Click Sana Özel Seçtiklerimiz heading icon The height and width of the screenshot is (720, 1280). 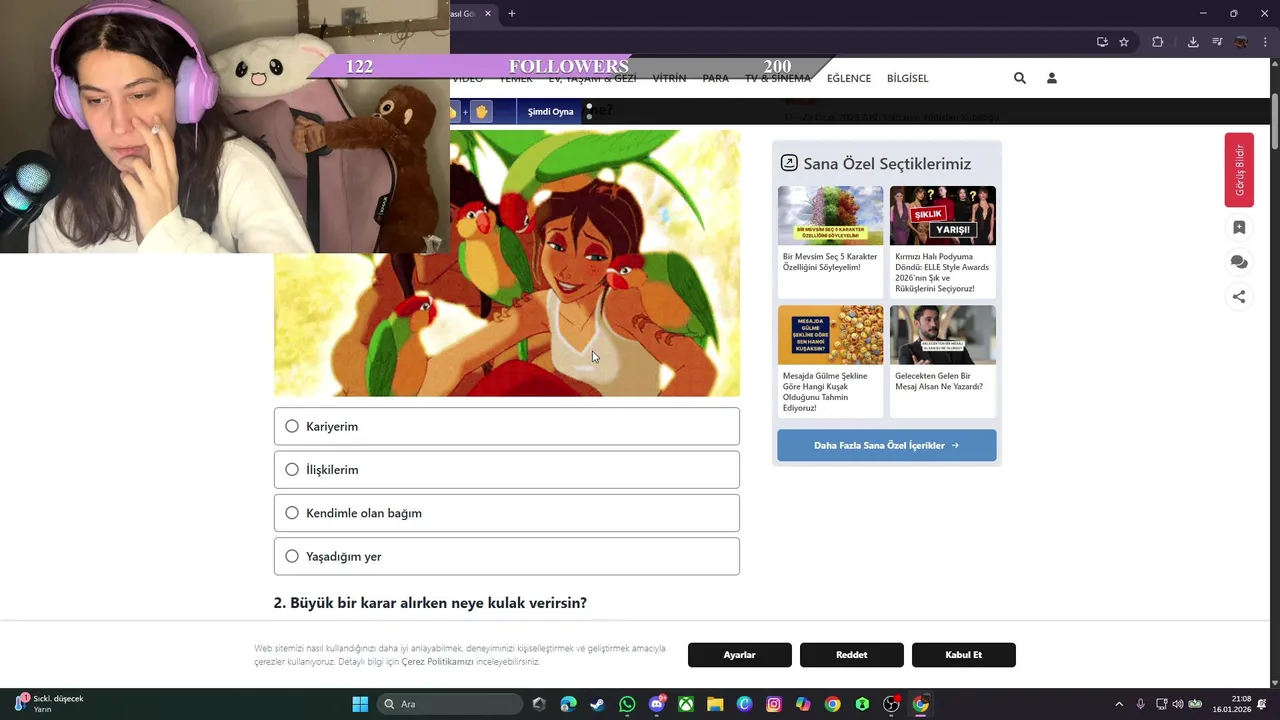(x=789, y=163)
